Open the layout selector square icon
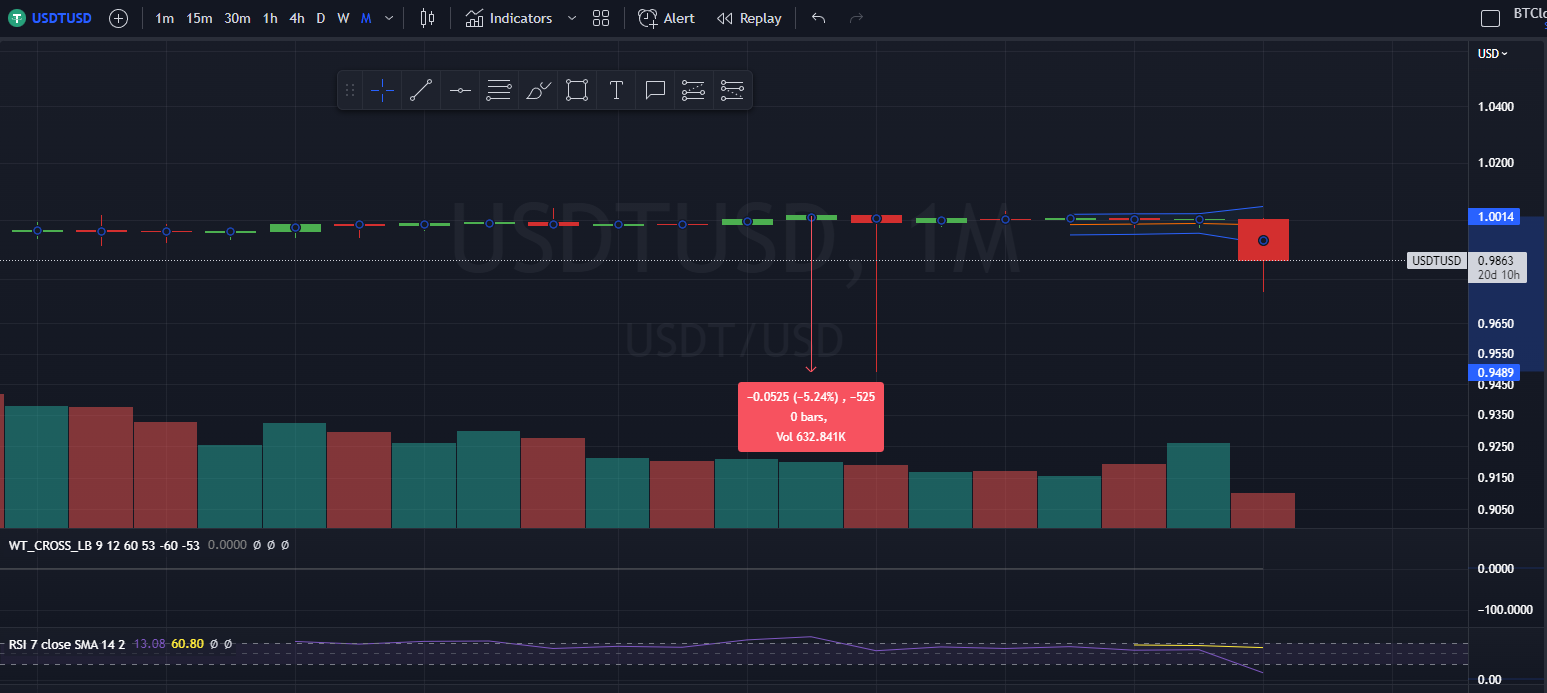 (x=1490, y=18)
